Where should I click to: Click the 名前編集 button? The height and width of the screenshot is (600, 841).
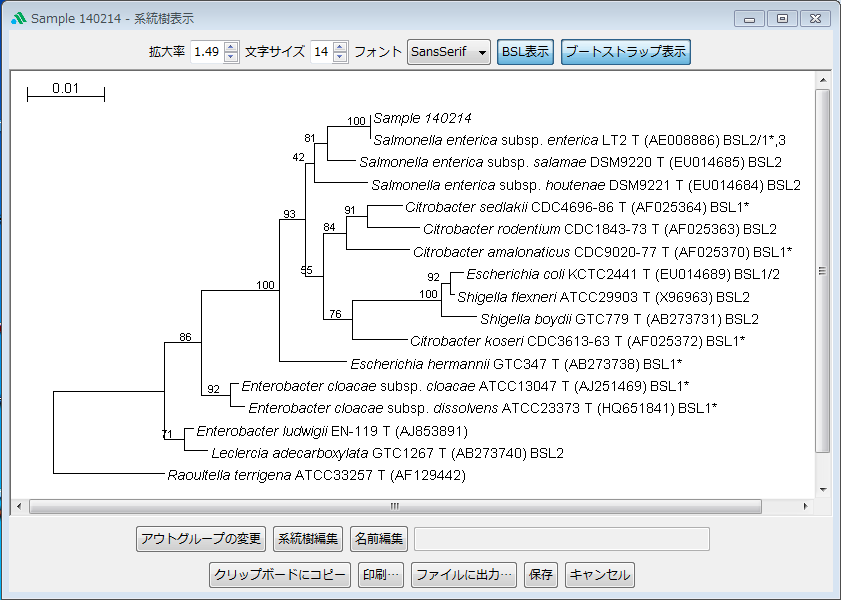(x=379, y=539)
